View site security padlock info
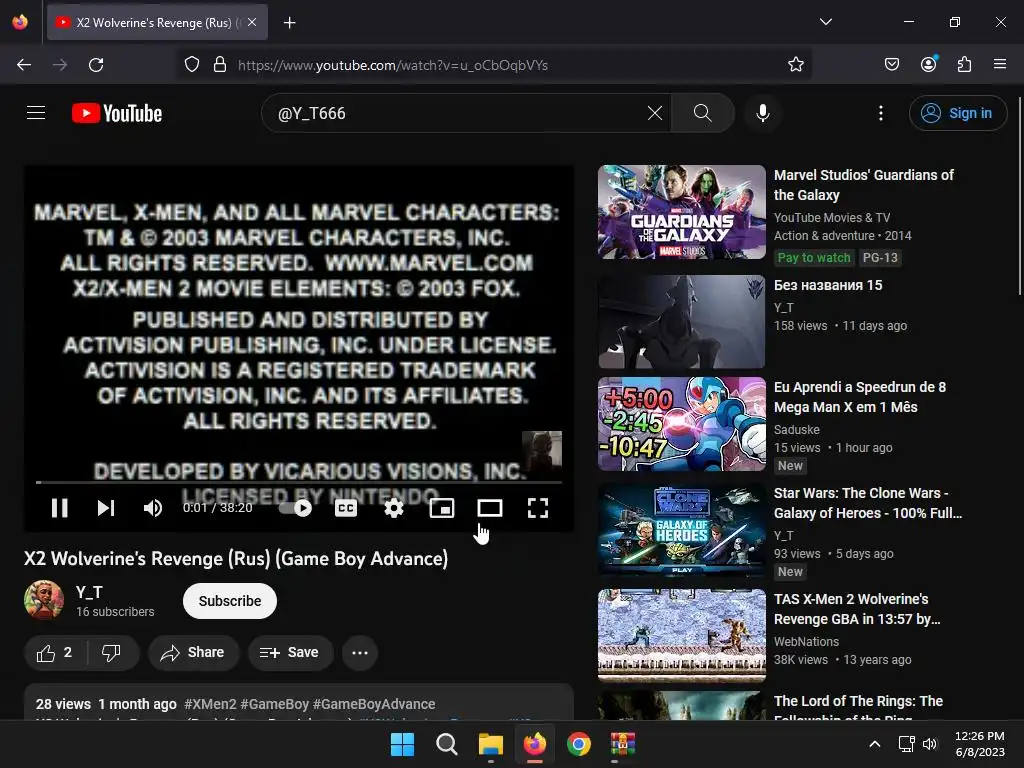 coord(220,65)
